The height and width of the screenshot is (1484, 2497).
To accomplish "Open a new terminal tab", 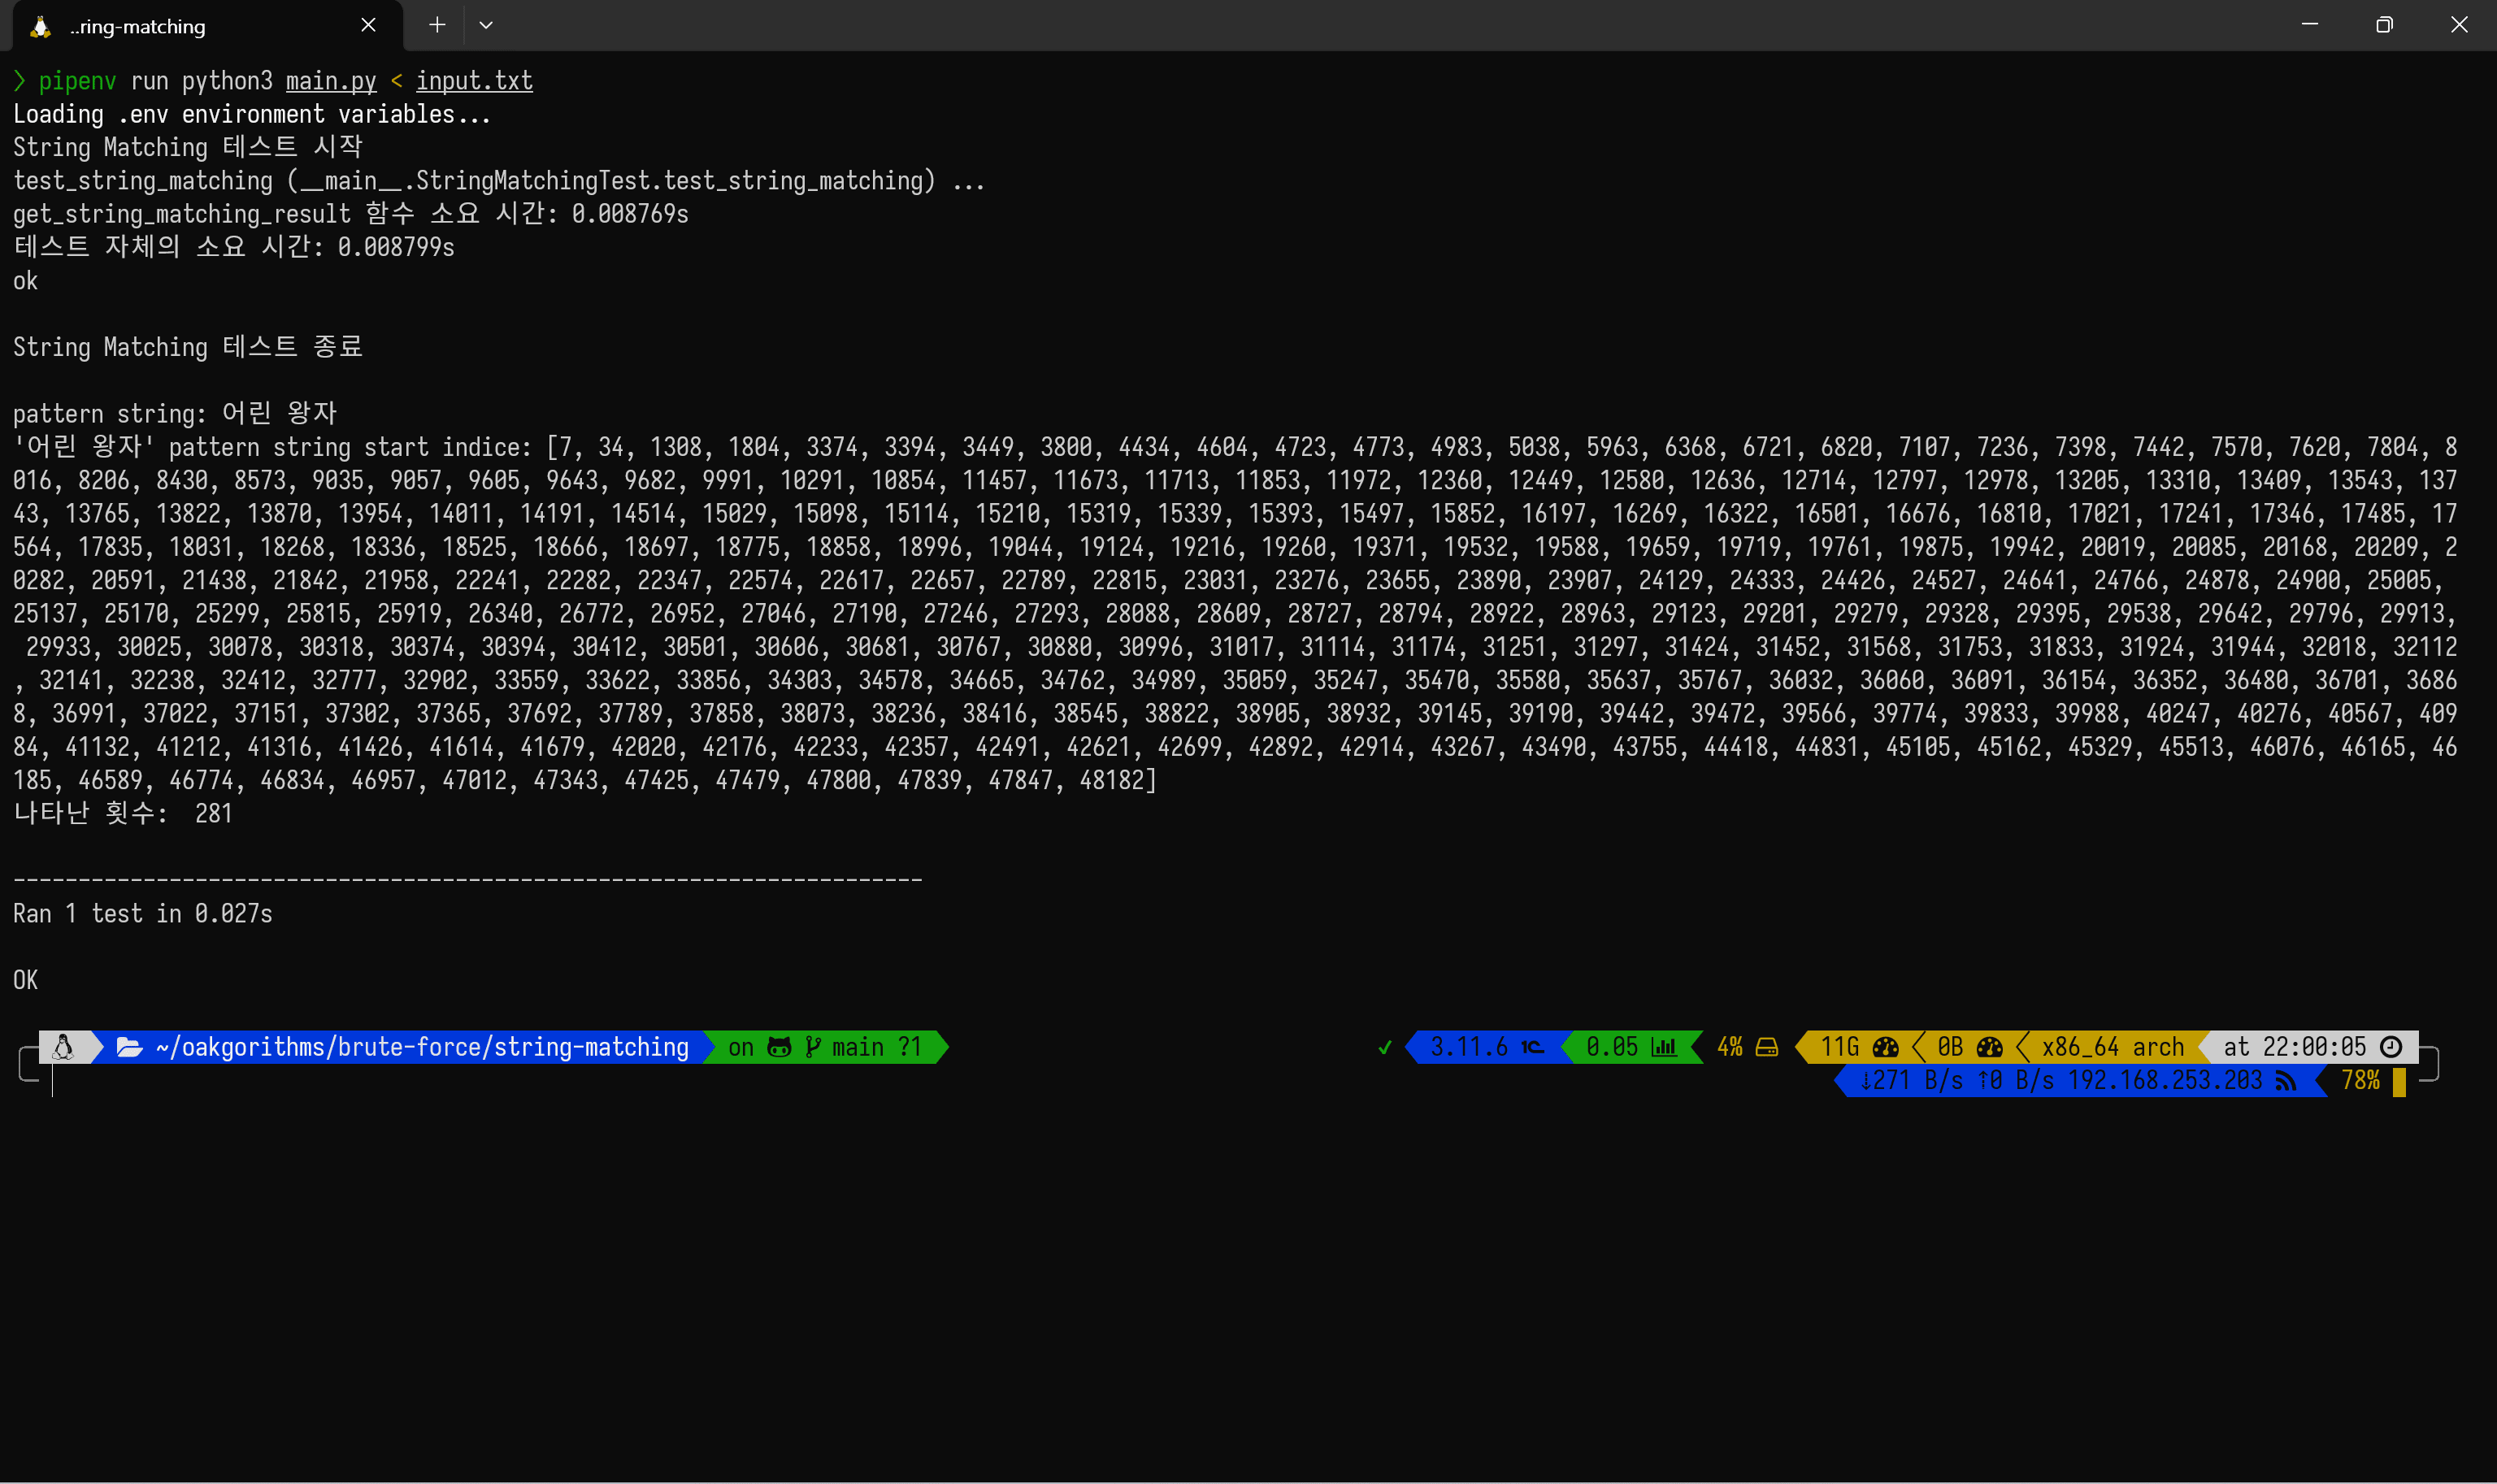I will point(437,25).
